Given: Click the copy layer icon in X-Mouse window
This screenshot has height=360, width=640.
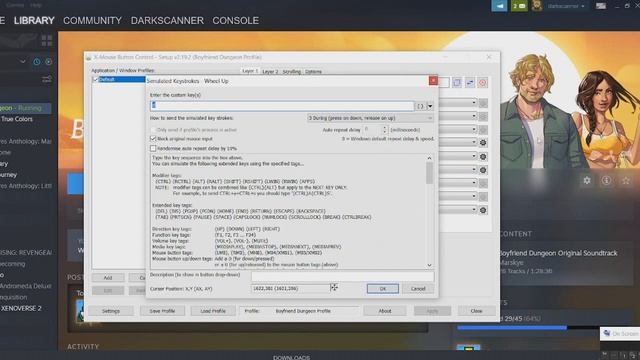Looking at the screenshot, I should click(x=457, y=83).
